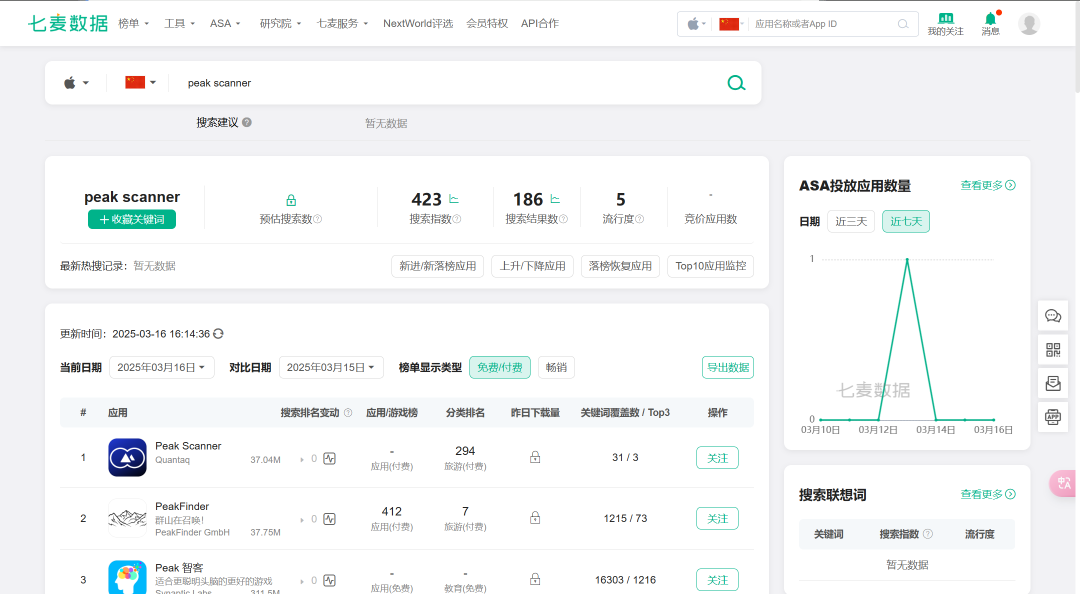The width and height of the screenshot is (1080, 594).
Task: Click the header app name search field
Action: coord(822,24)
